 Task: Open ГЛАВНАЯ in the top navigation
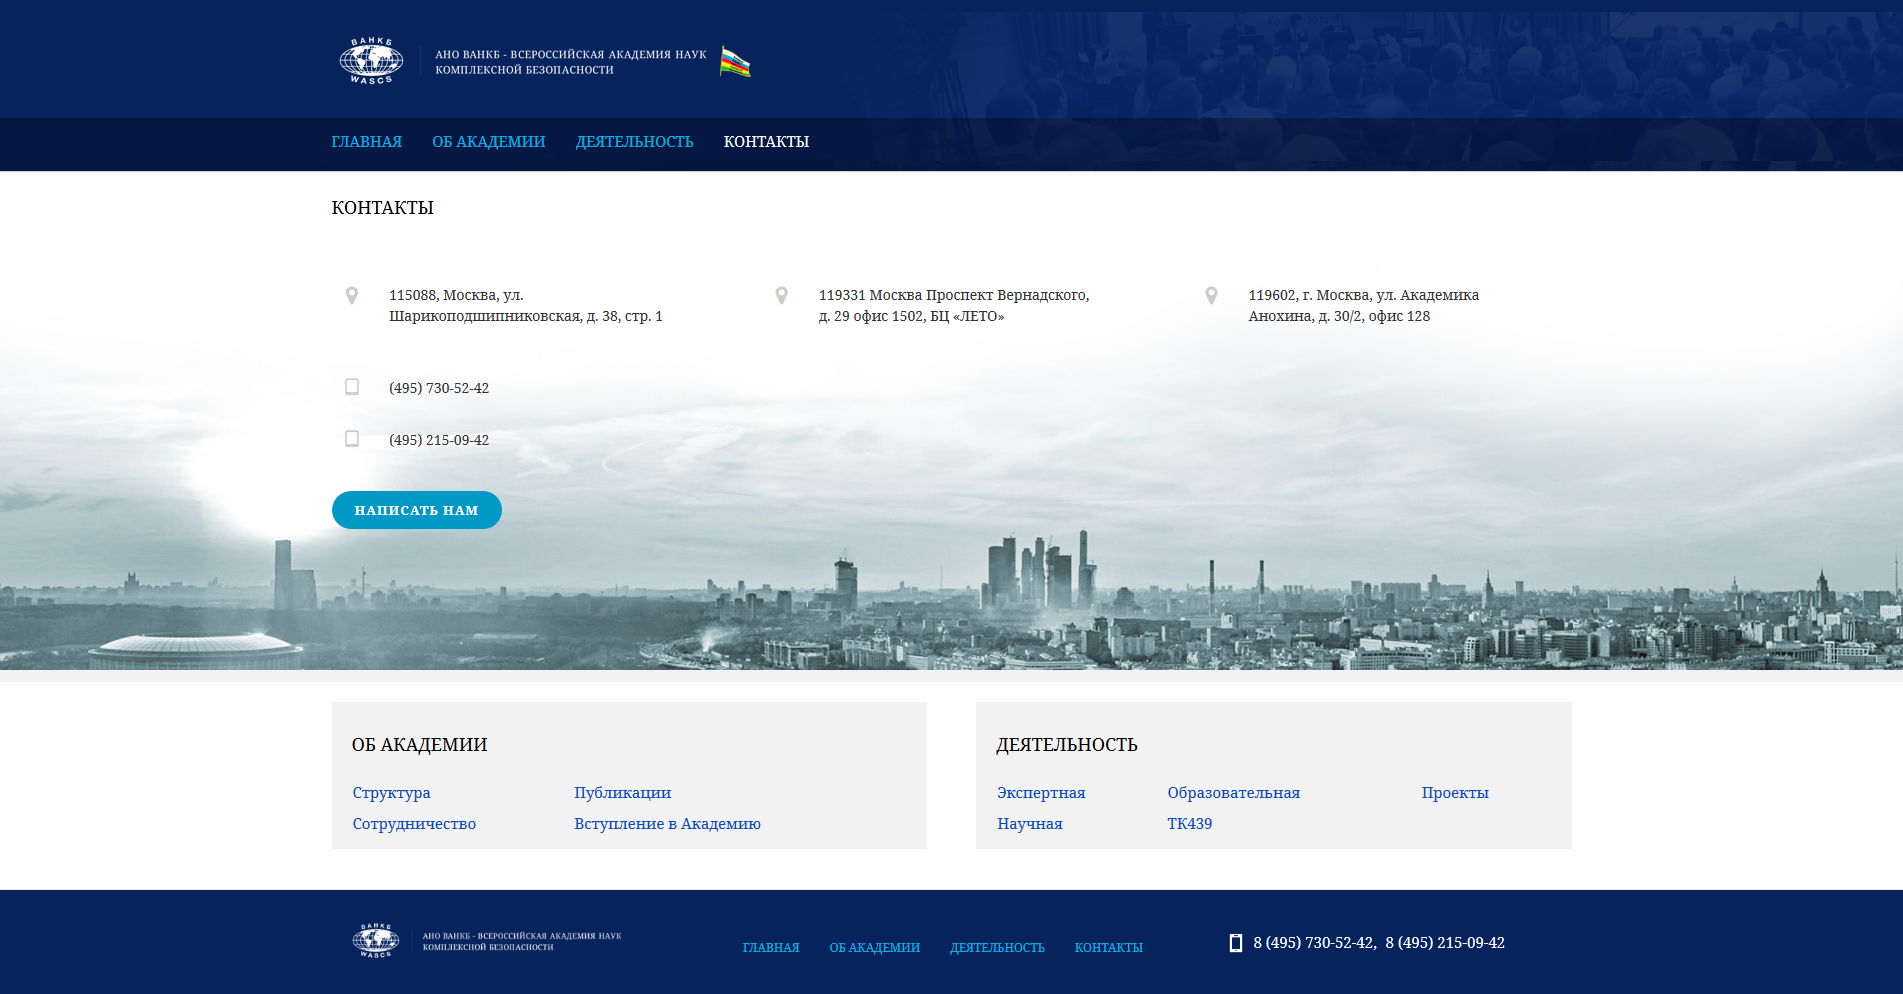click(367, 142)
